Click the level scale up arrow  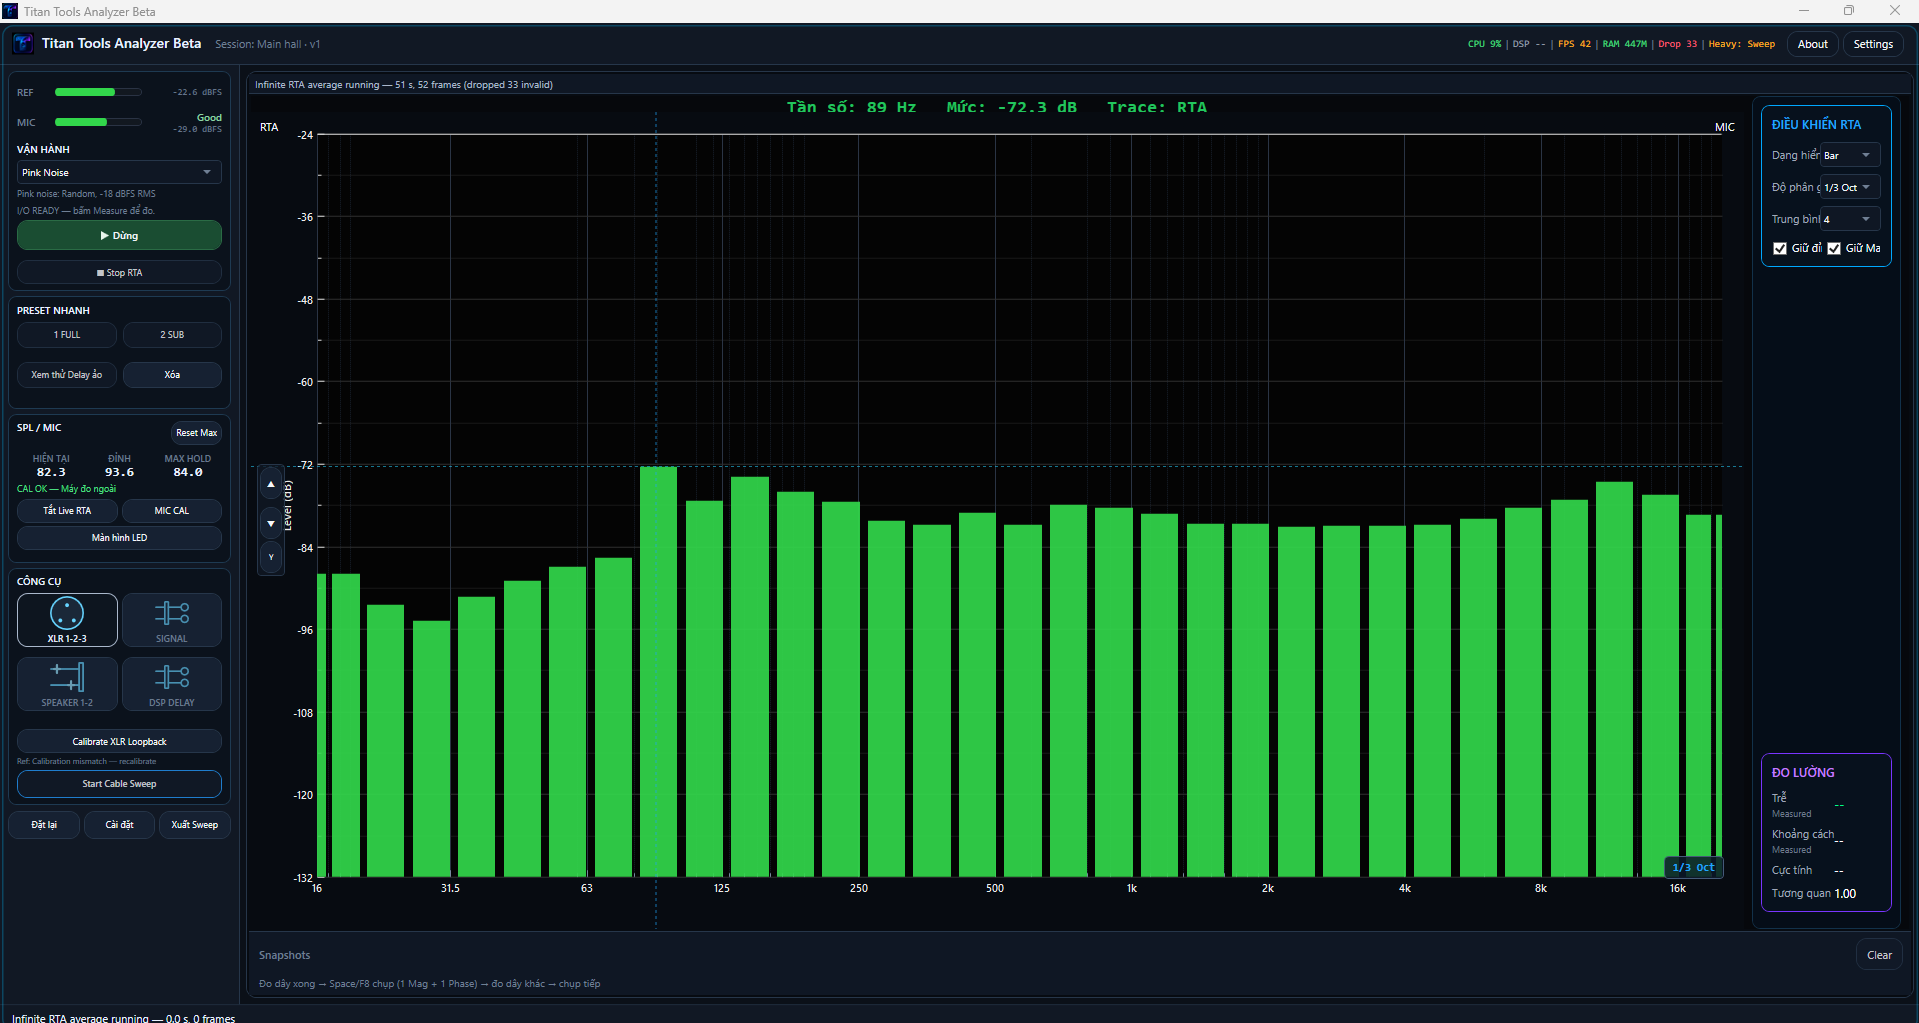tap(271, 485)
